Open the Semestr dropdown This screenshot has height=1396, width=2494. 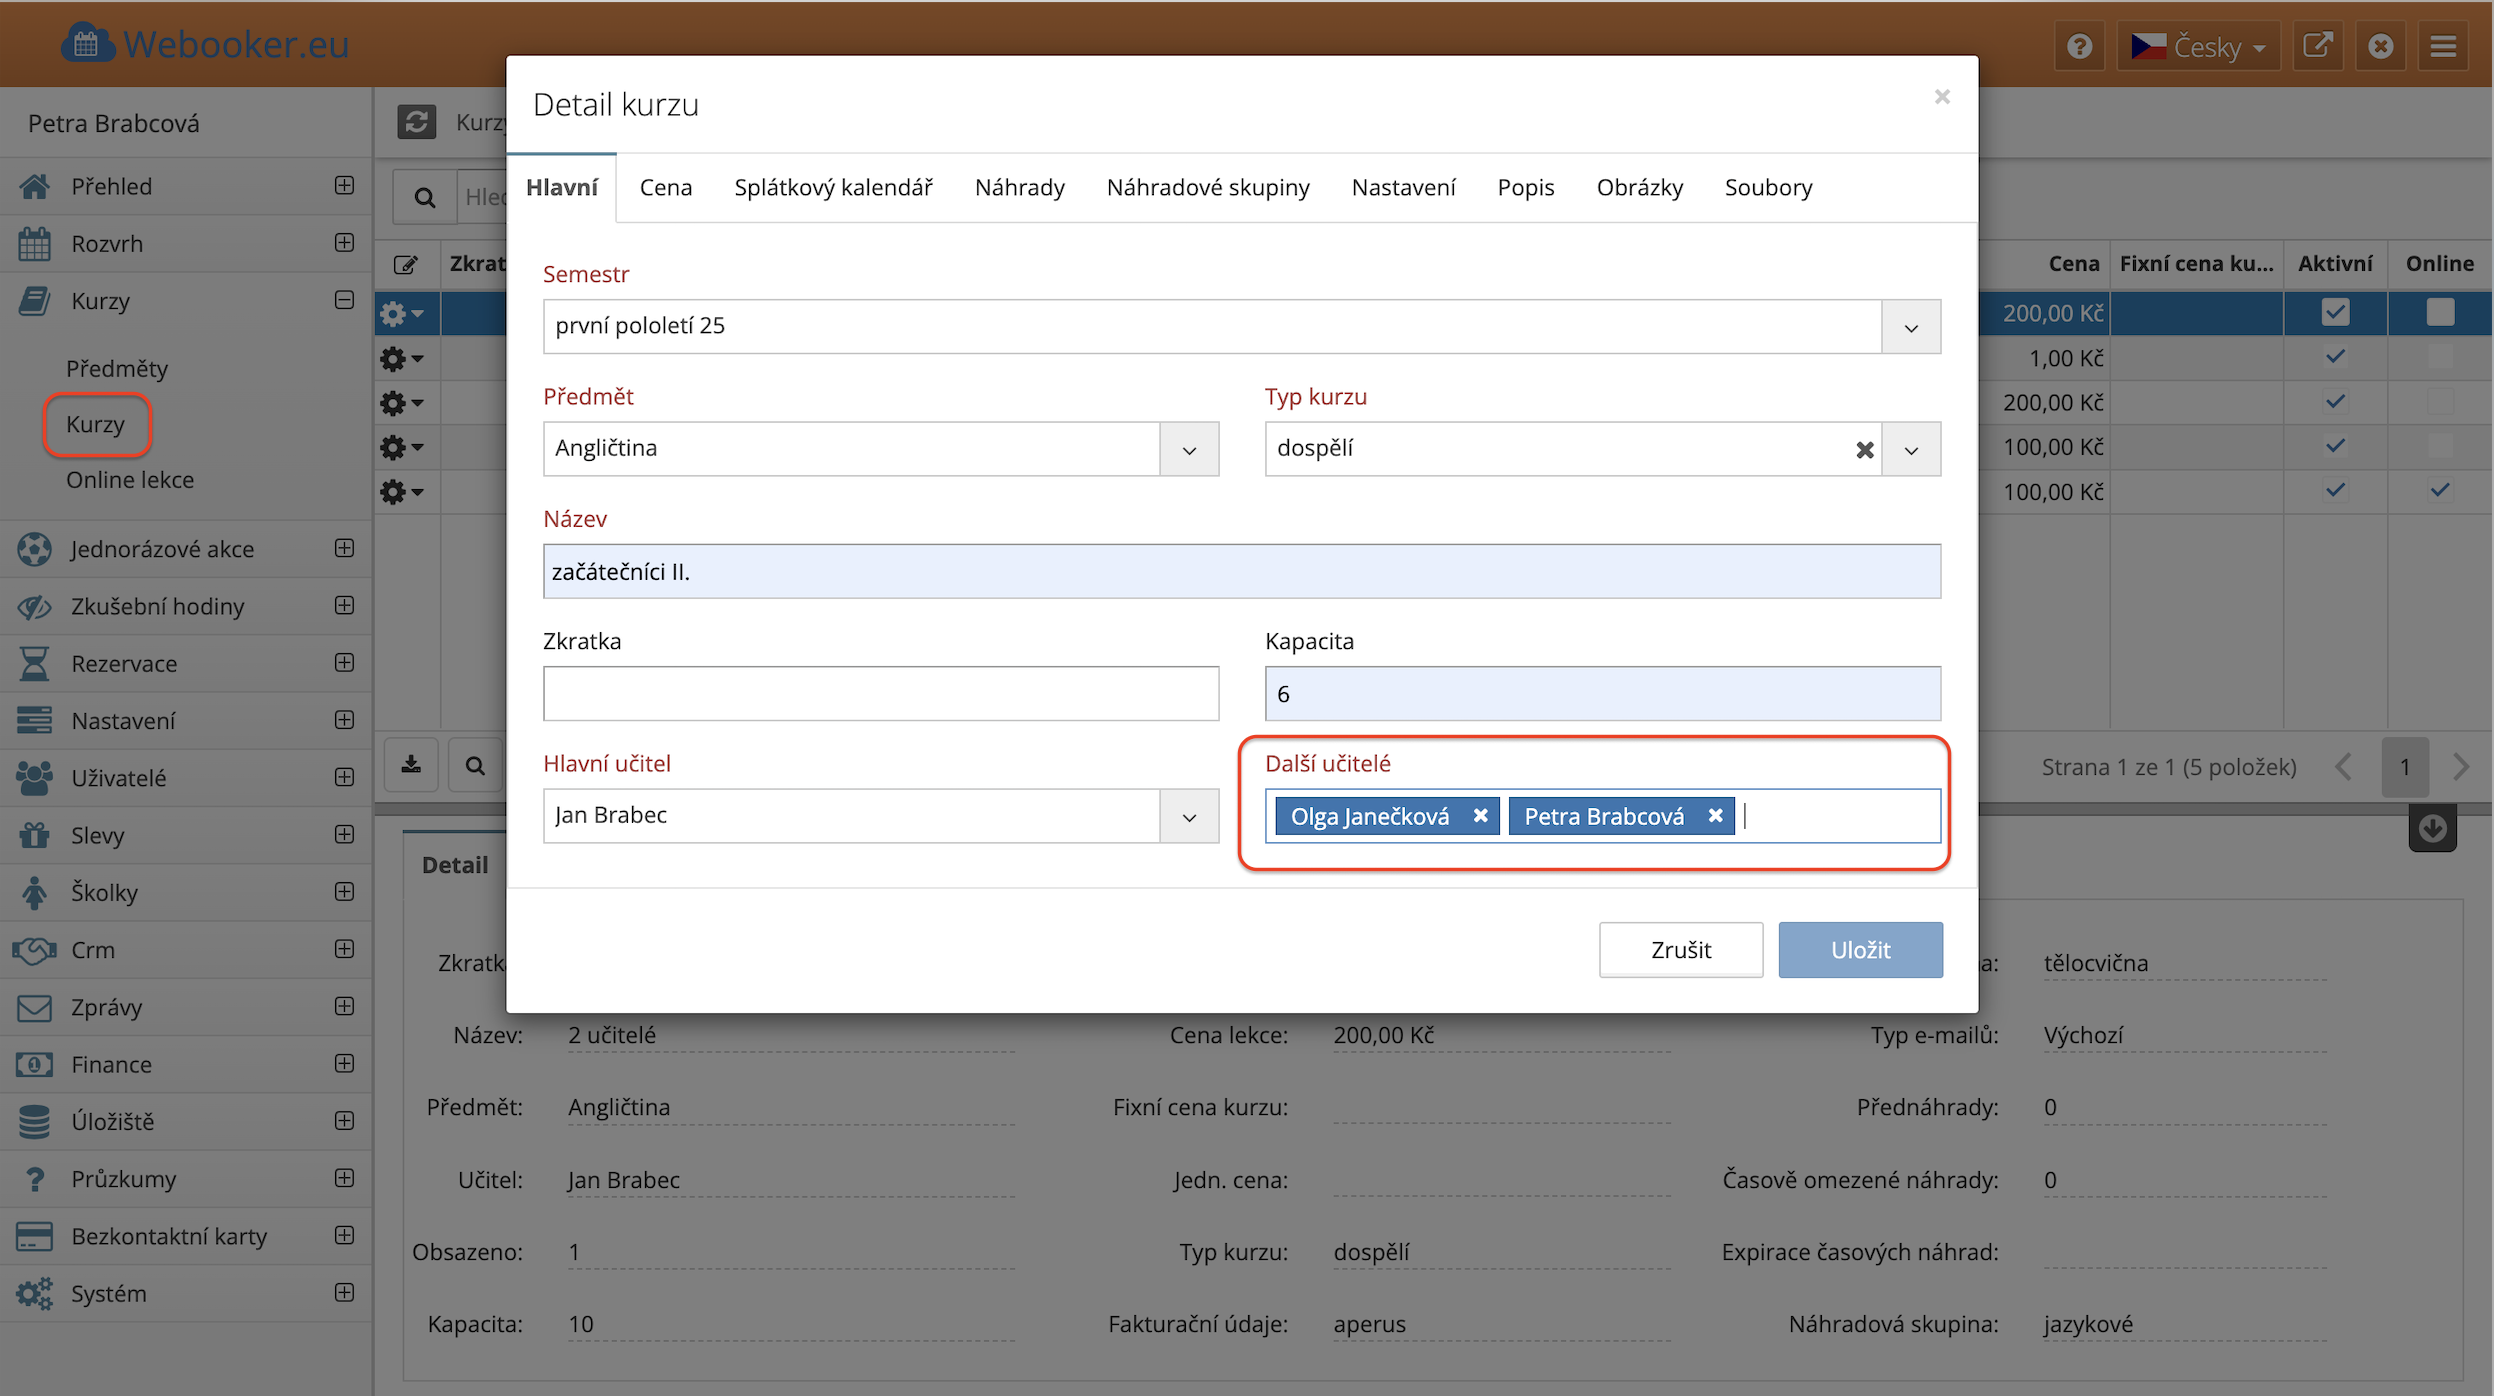click(x=1910, y=327)
